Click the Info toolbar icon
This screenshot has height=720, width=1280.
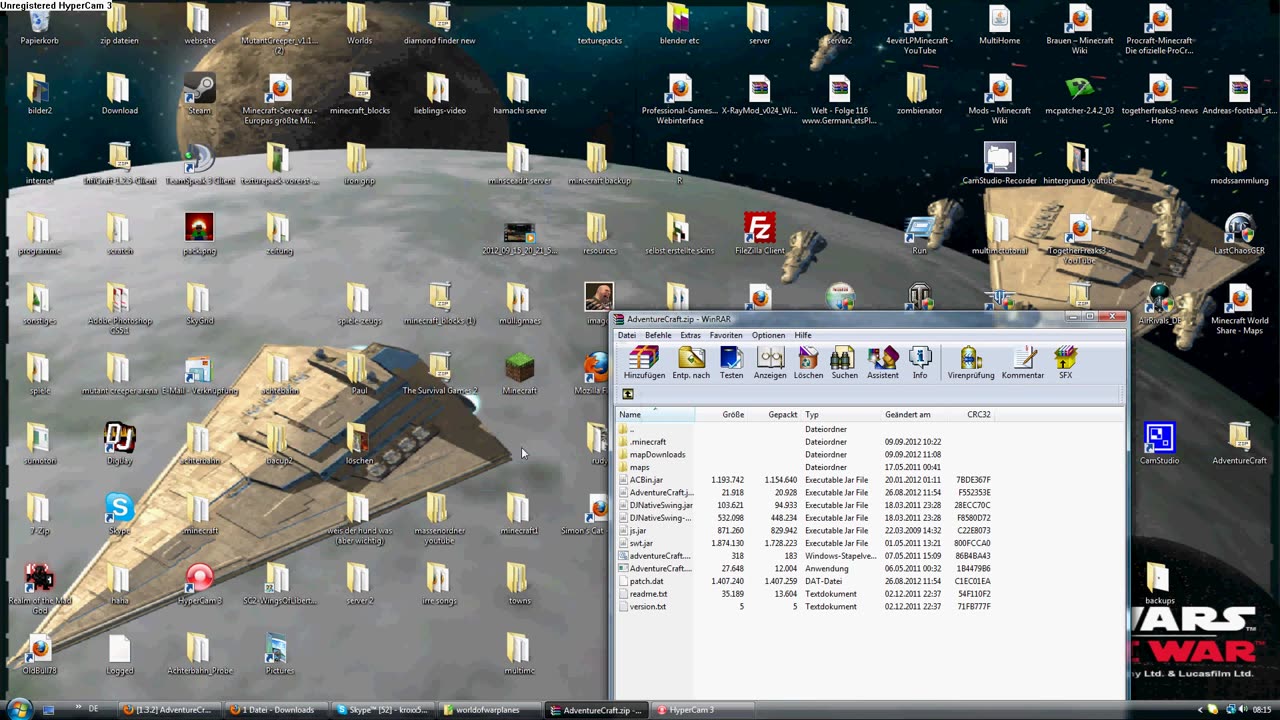pyautogui.click(x=920, y=362)
